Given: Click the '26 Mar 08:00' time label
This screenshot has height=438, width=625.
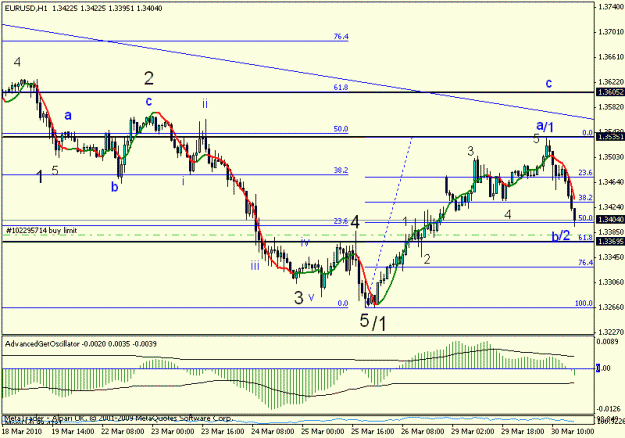Looking at the screenshot, I should coord(423,432).
